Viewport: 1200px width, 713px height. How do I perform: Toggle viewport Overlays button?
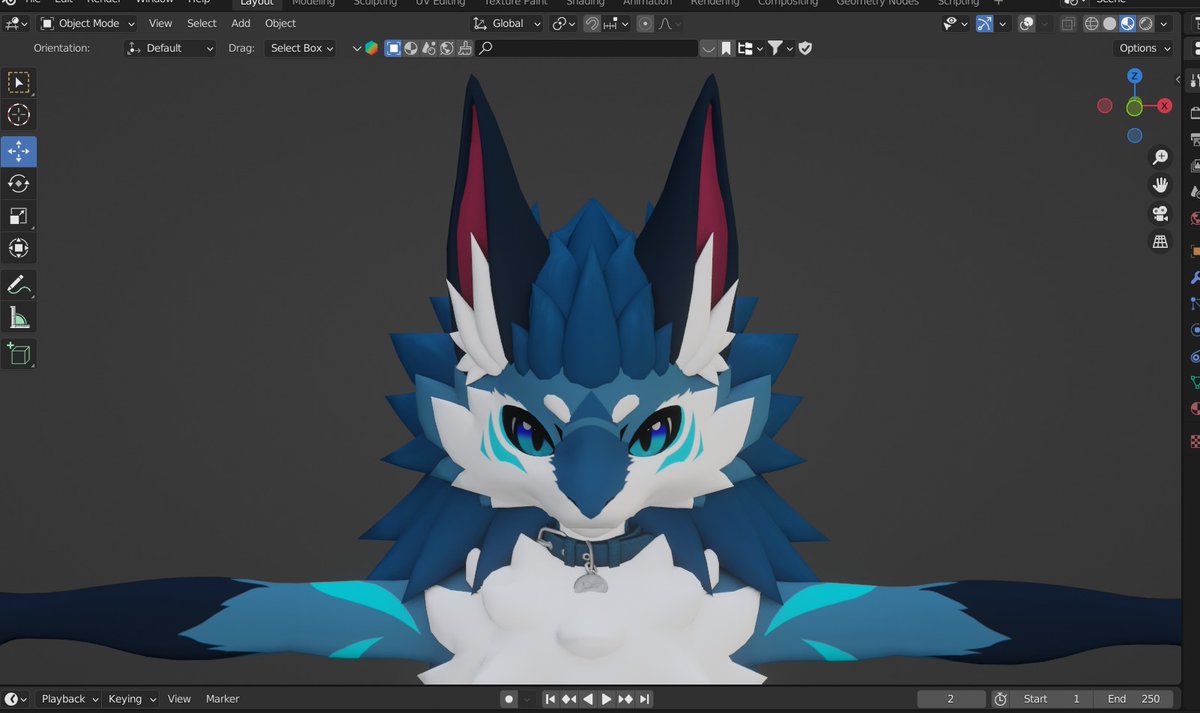[1027, 23]
